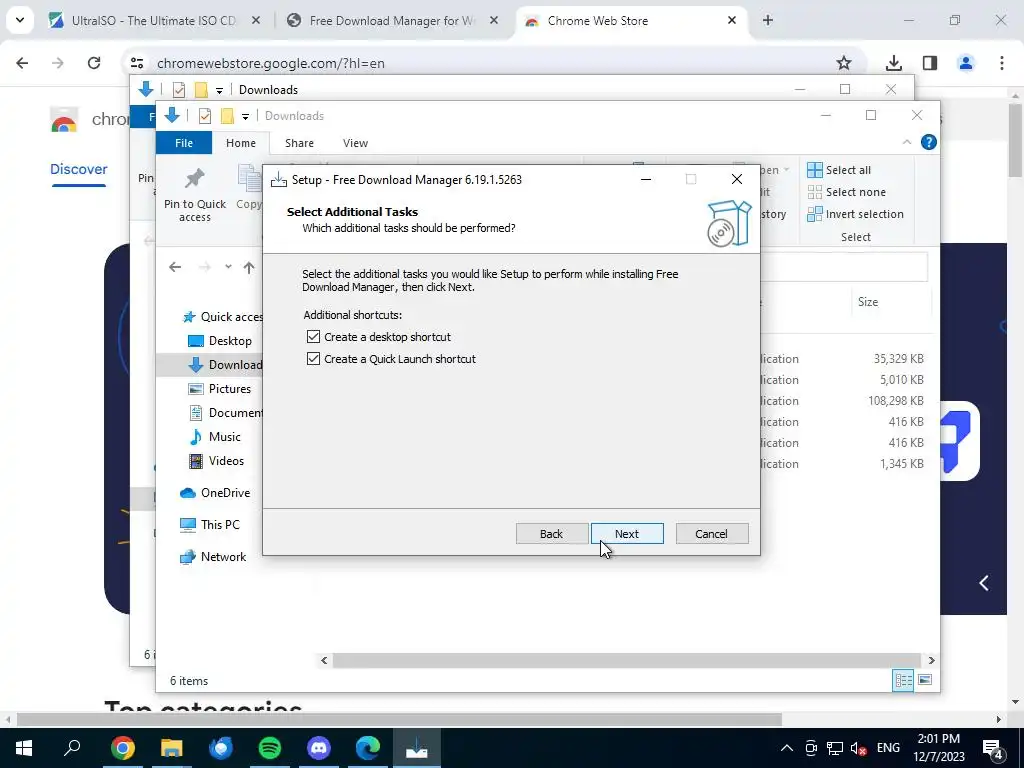Go Back in the Setup wizard
Viewport: 1024px width, 768px height.
point(551,534)
